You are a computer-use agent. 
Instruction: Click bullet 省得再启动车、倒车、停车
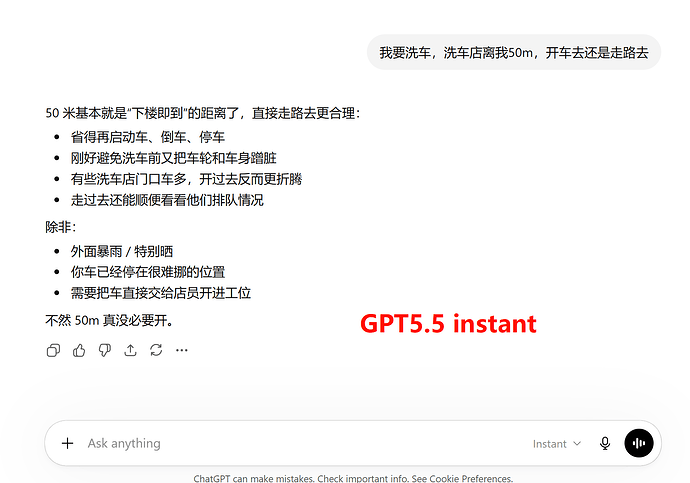click(x=148, y=137)
